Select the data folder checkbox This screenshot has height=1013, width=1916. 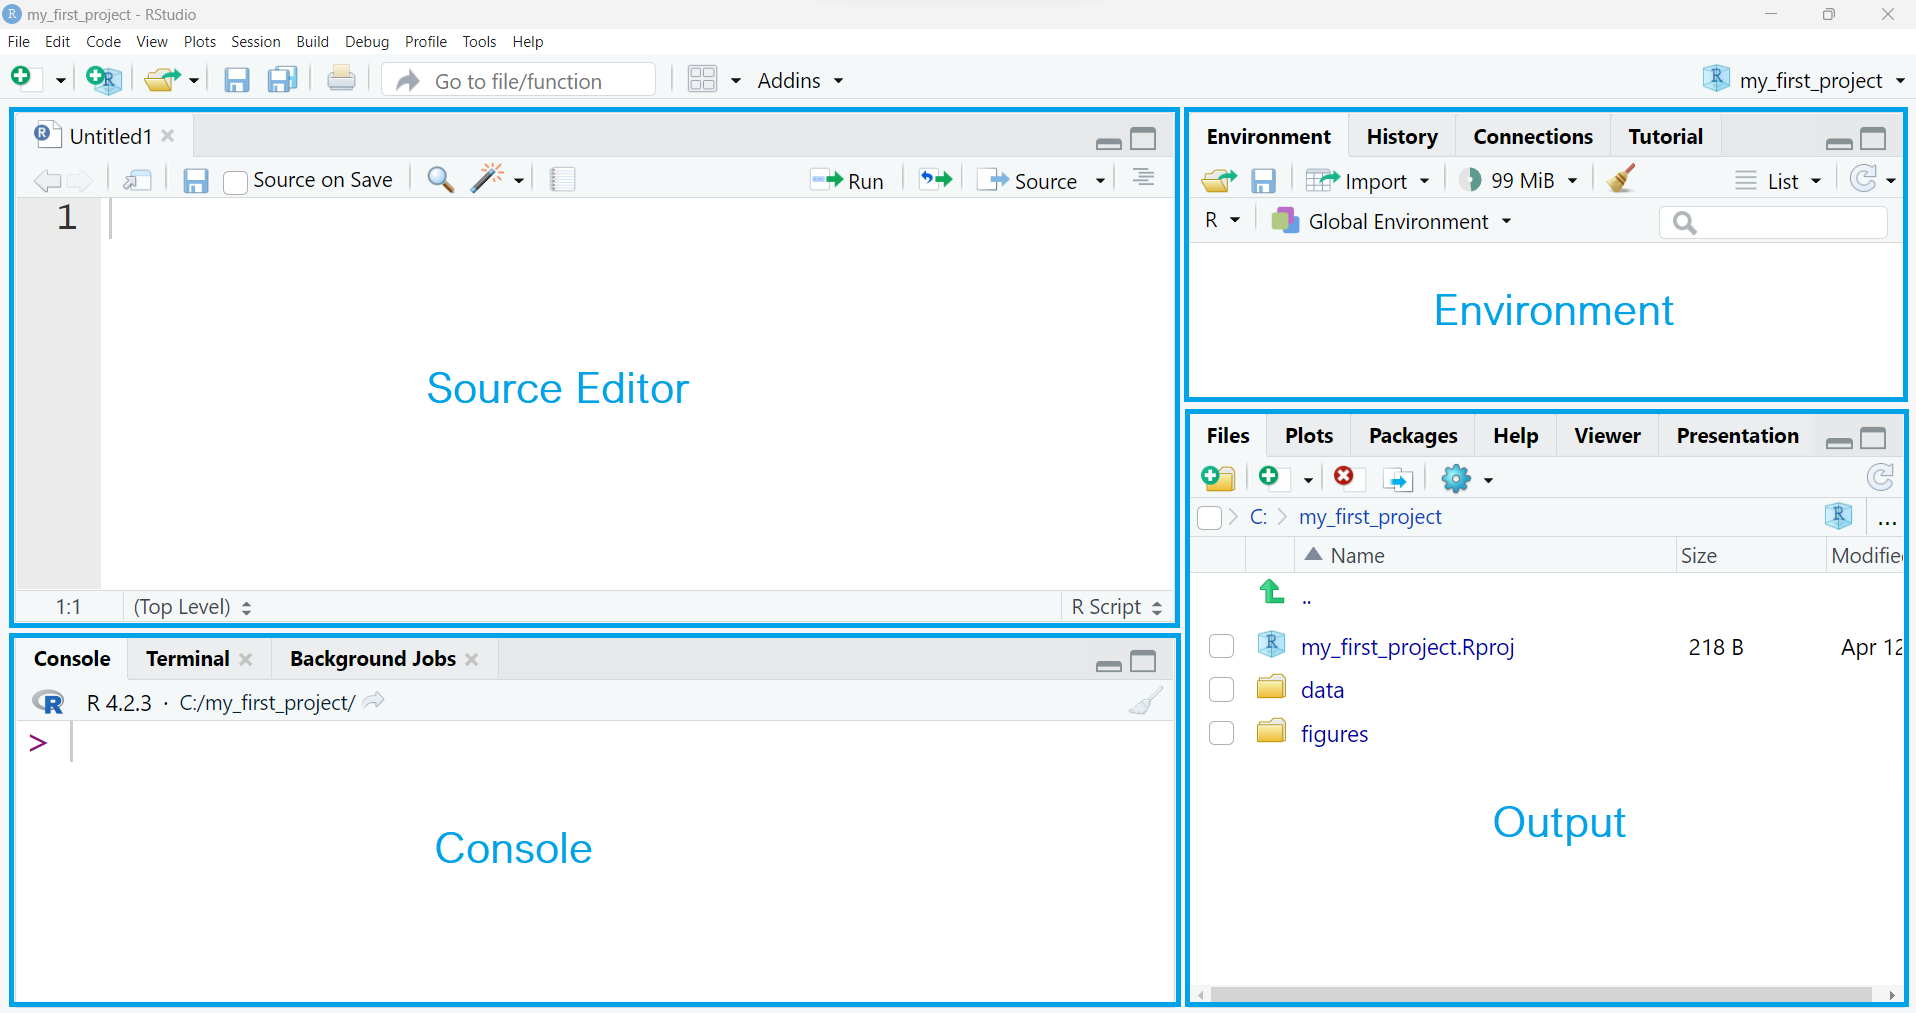pyautogui.click(x=1221, y=690)
